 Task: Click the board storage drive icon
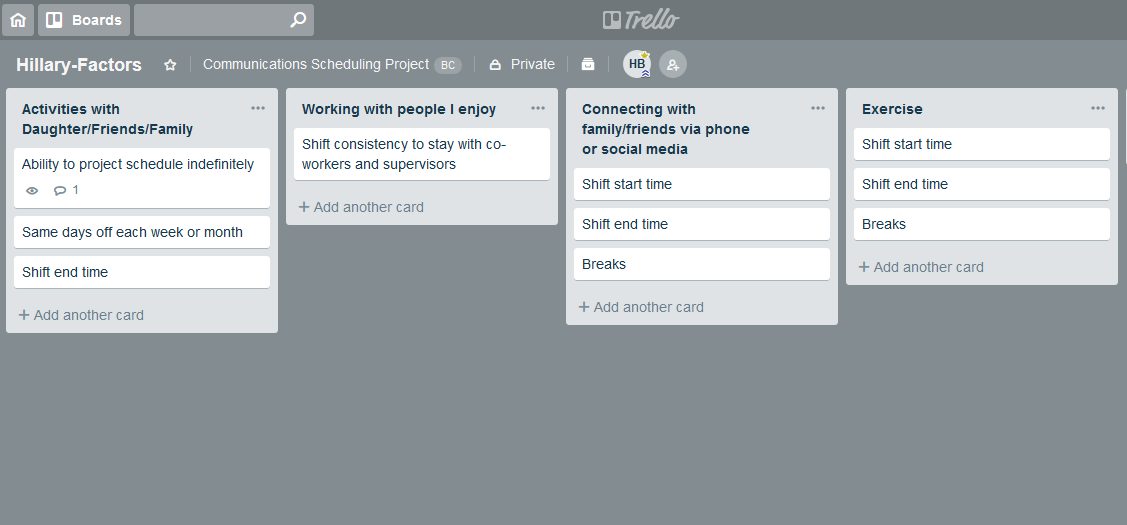coord(588,64)
